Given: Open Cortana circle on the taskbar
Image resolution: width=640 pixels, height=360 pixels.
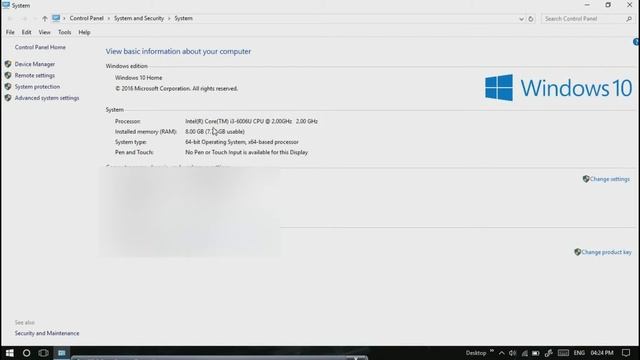Looking at the screenshot, I should 26,353.
